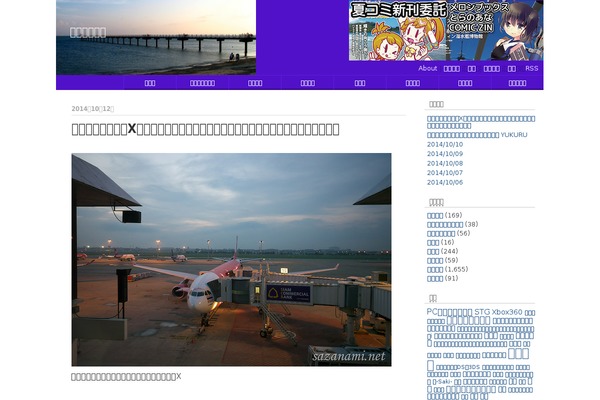The image size is (600, 400).
Task: Open the About link in the header
Action: (427, 68)
